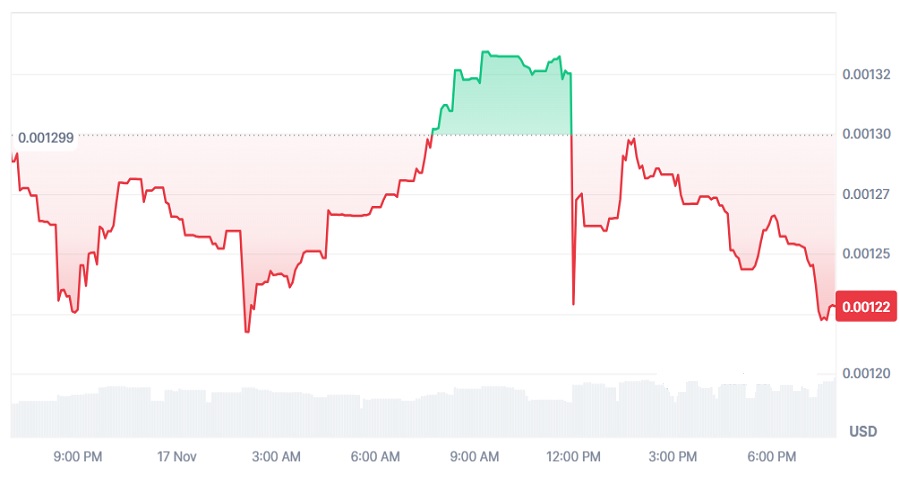
Task: Select the 9:00 PM time axis label
Action: [78, 457]
